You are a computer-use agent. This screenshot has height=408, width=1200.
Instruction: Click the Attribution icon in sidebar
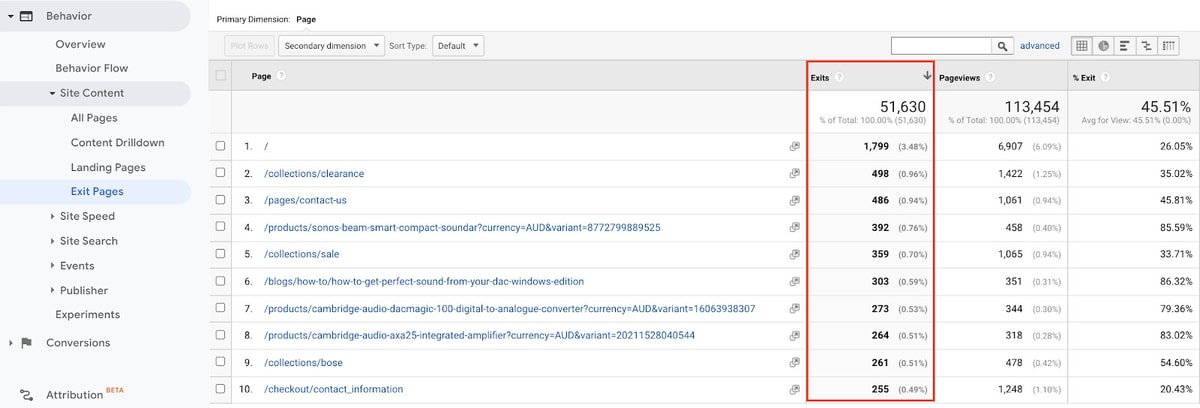pyautogui.click(x=26, y=394)
